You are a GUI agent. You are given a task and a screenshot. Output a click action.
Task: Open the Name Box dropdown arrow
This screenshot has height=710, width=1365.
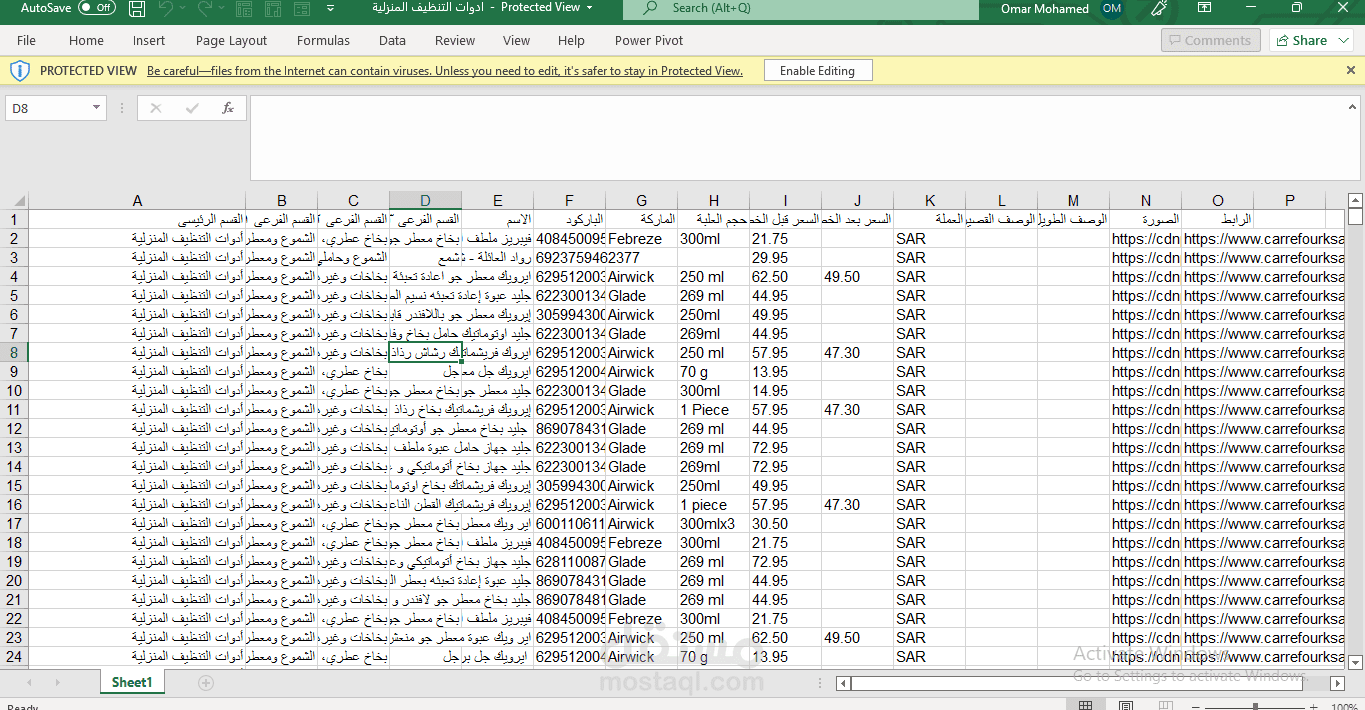[96, 108]
